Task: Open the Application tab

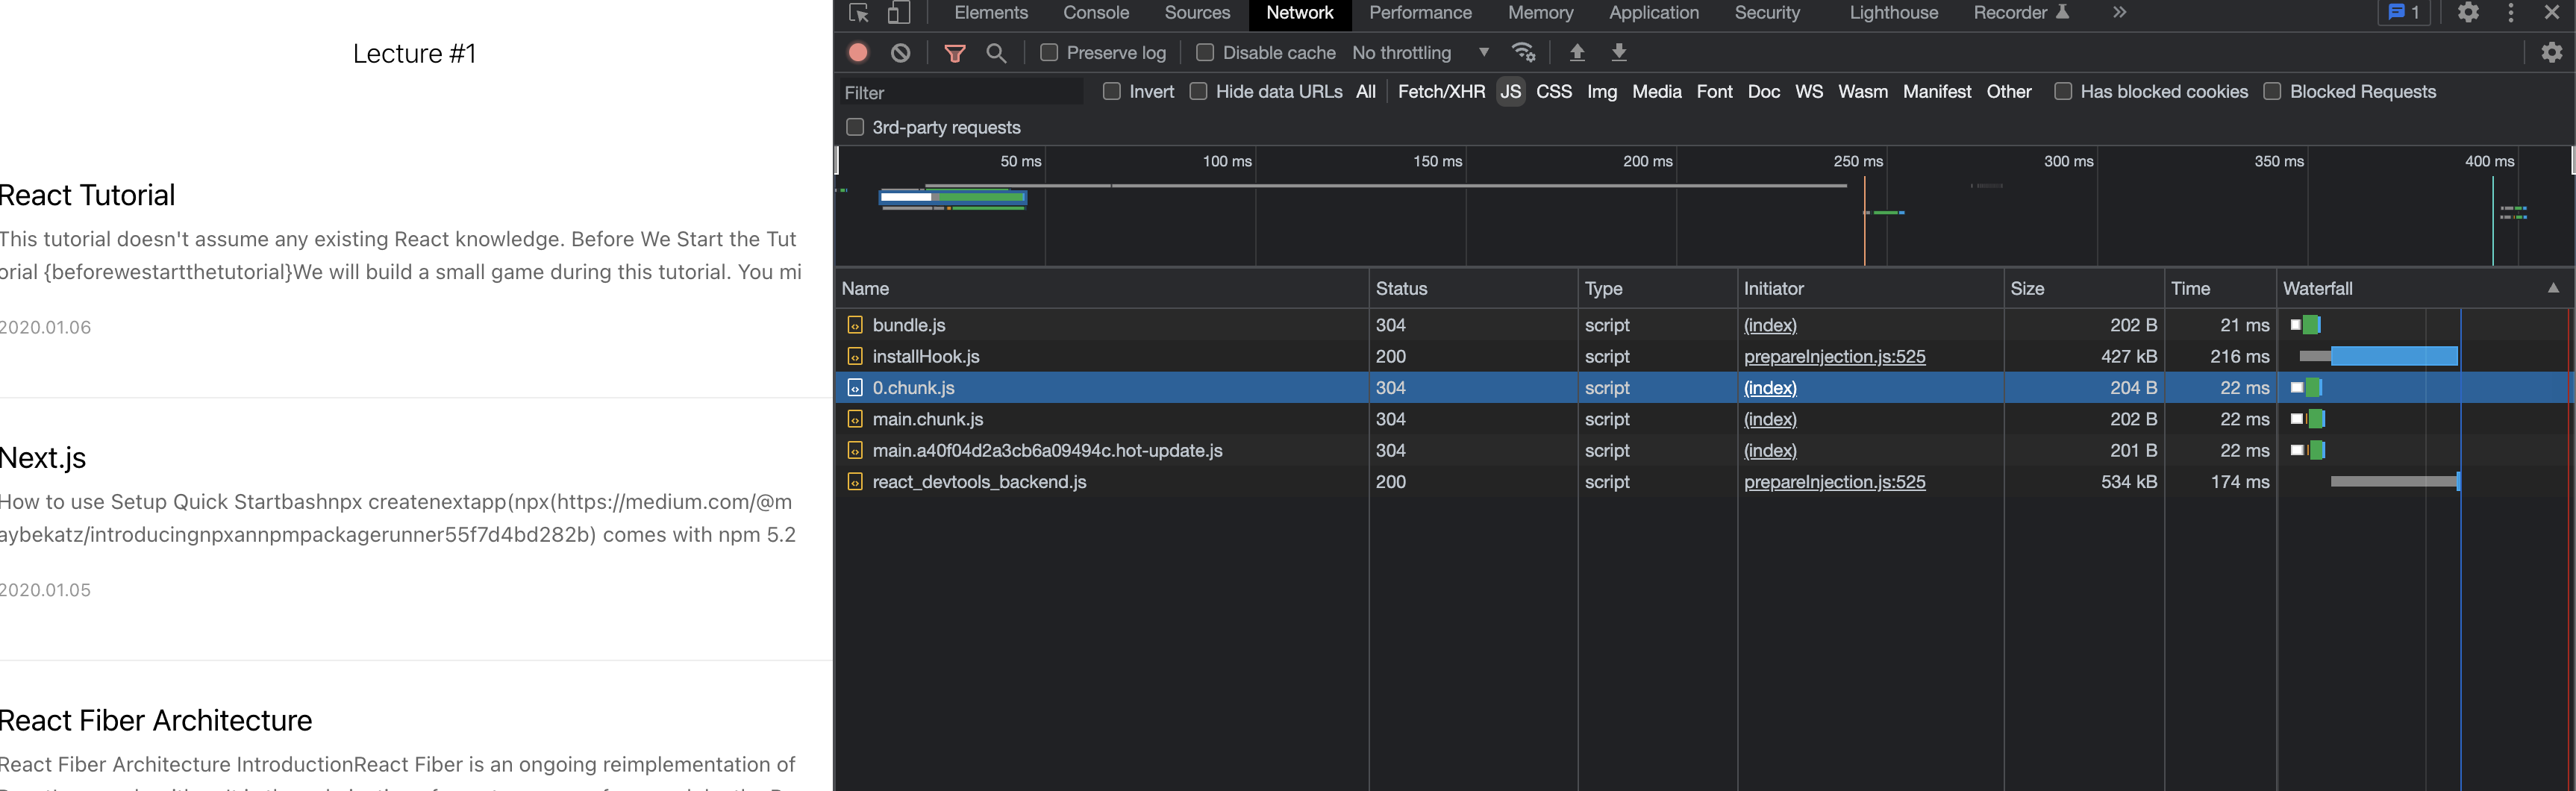Action: (1653, 13)
